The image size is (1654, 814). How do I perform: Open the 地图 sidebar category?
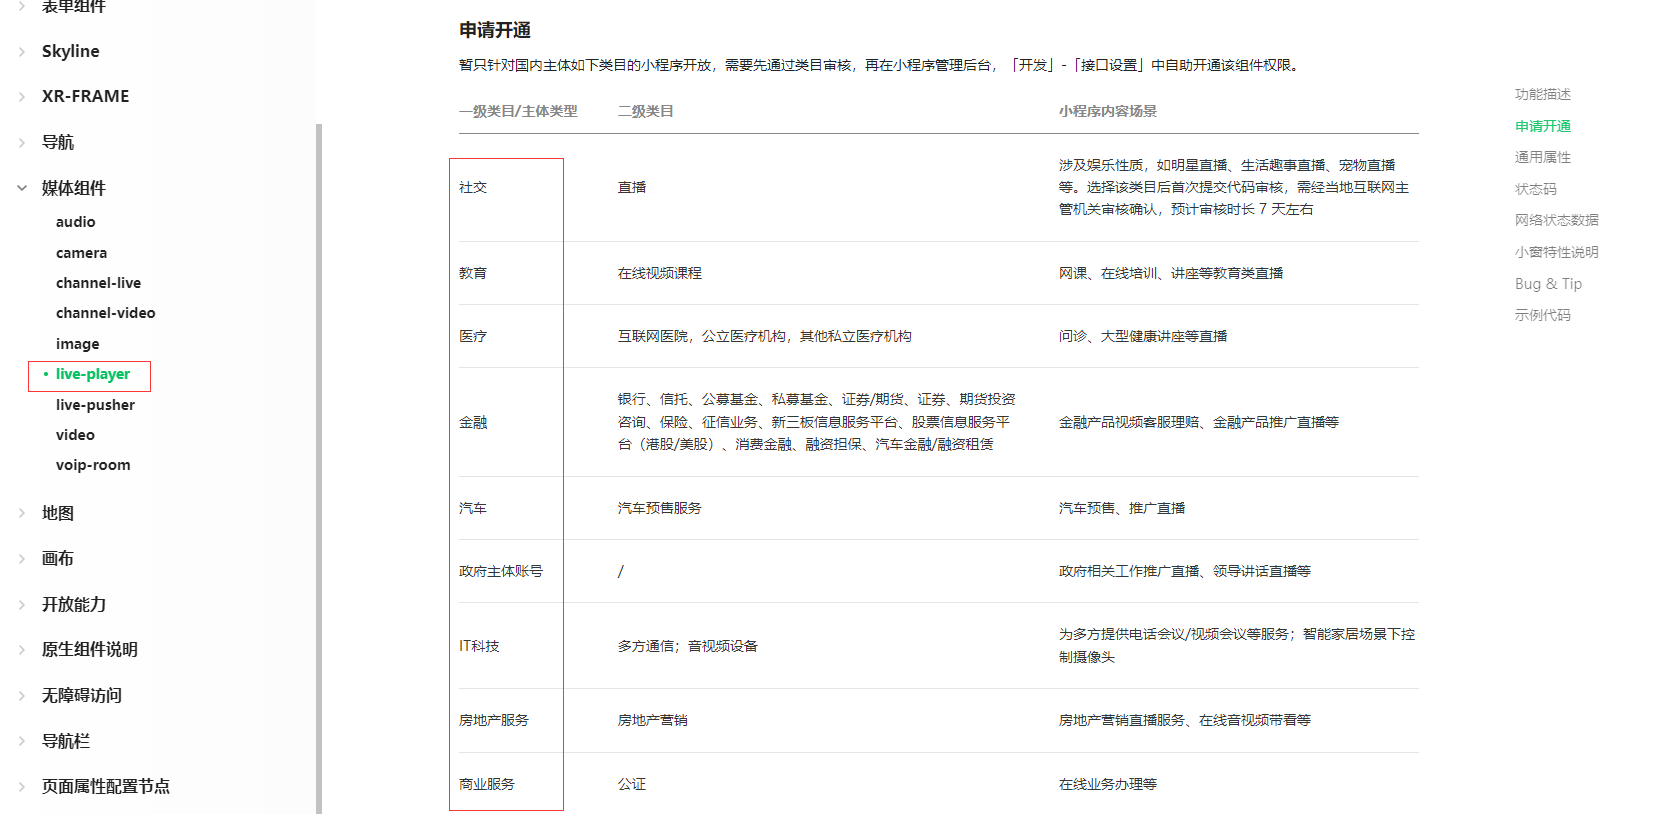[x=58, y=513]
